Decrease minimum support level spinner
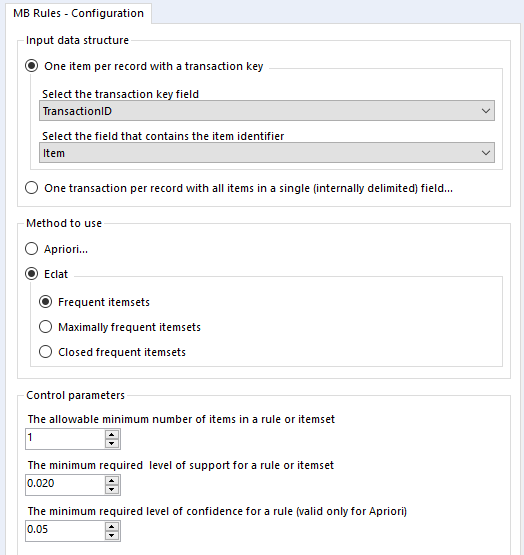Image resolution: width=524 pixels, height=555 pixels. point(112,489)
